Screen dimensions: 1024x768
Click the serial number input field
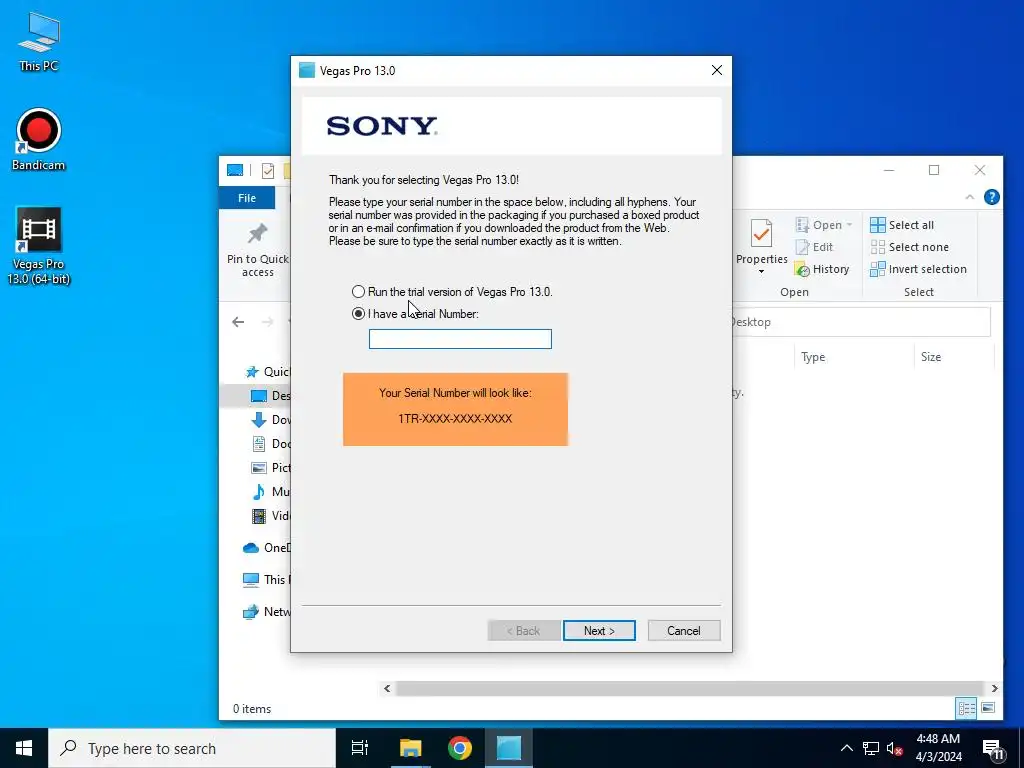tap(460, 339)
